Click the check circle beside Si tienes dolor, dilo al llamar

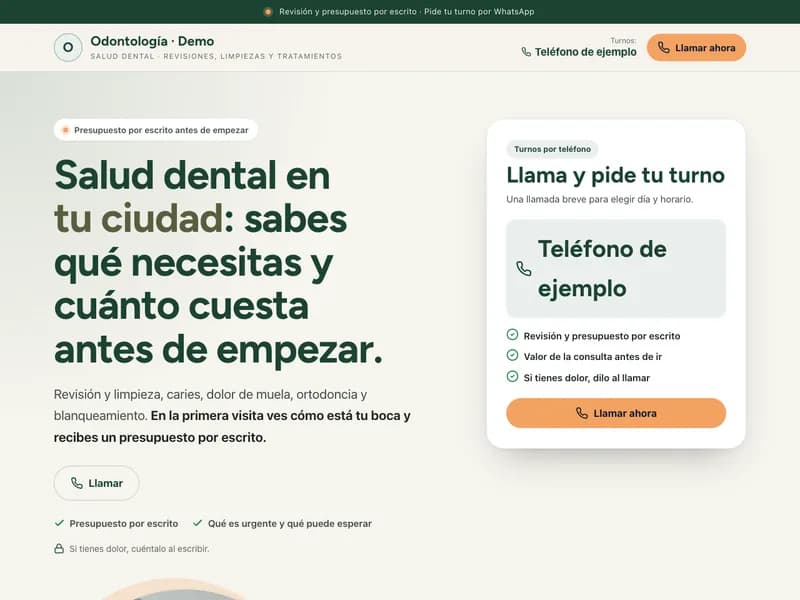[512, 377]
